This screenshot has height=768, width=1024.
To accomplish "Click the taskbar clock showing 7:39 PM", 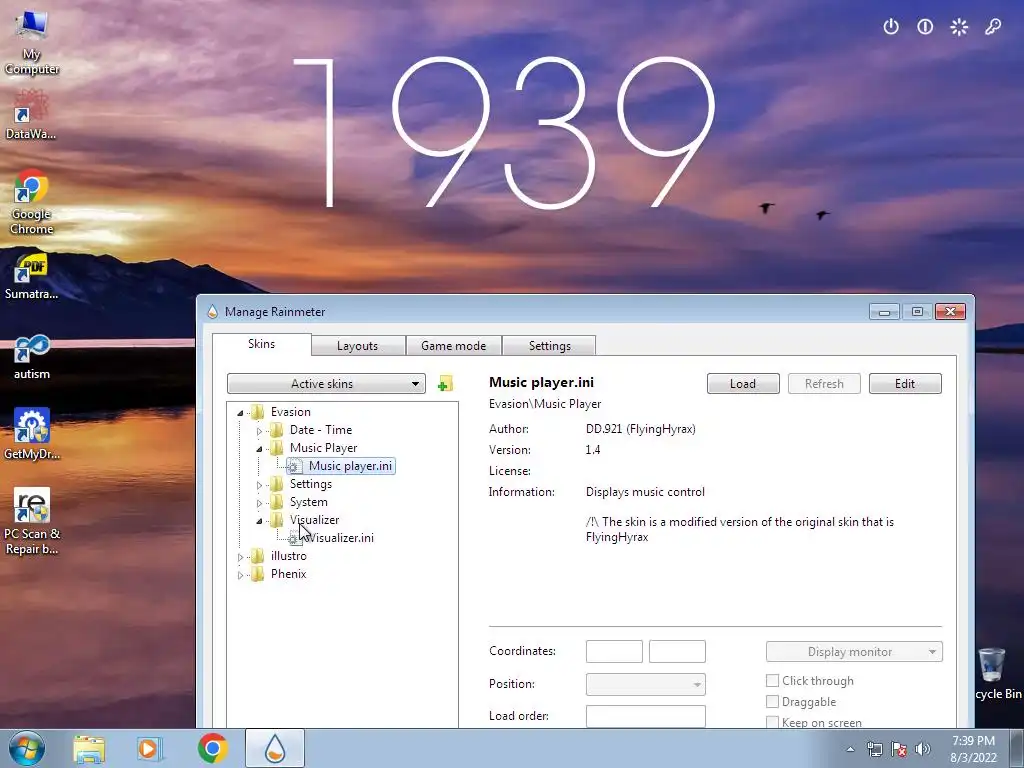I will coord(973,749).
